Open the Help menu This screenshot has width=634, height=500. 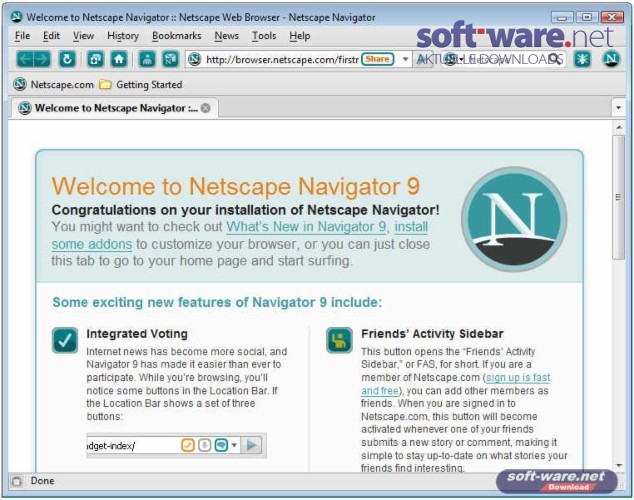(300, 36)
